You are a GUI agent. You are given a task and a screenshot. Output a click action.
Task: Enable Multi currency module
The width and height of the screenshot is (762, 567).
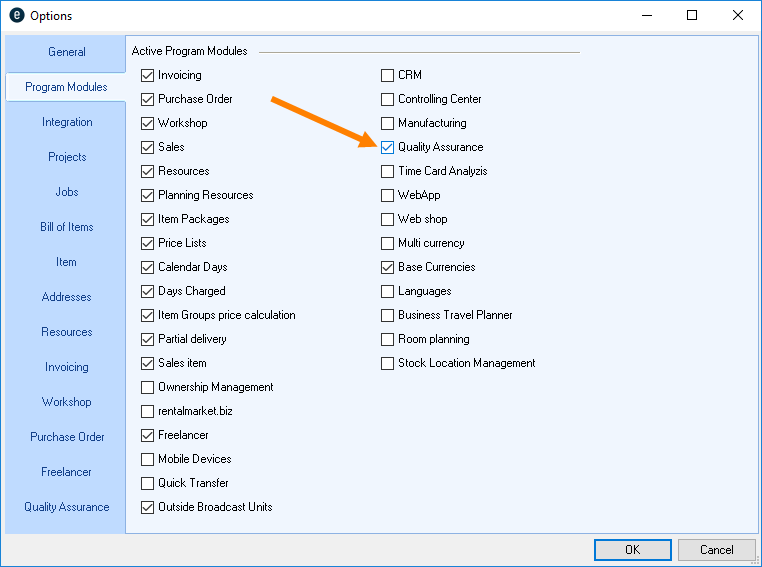click(388, 243)
